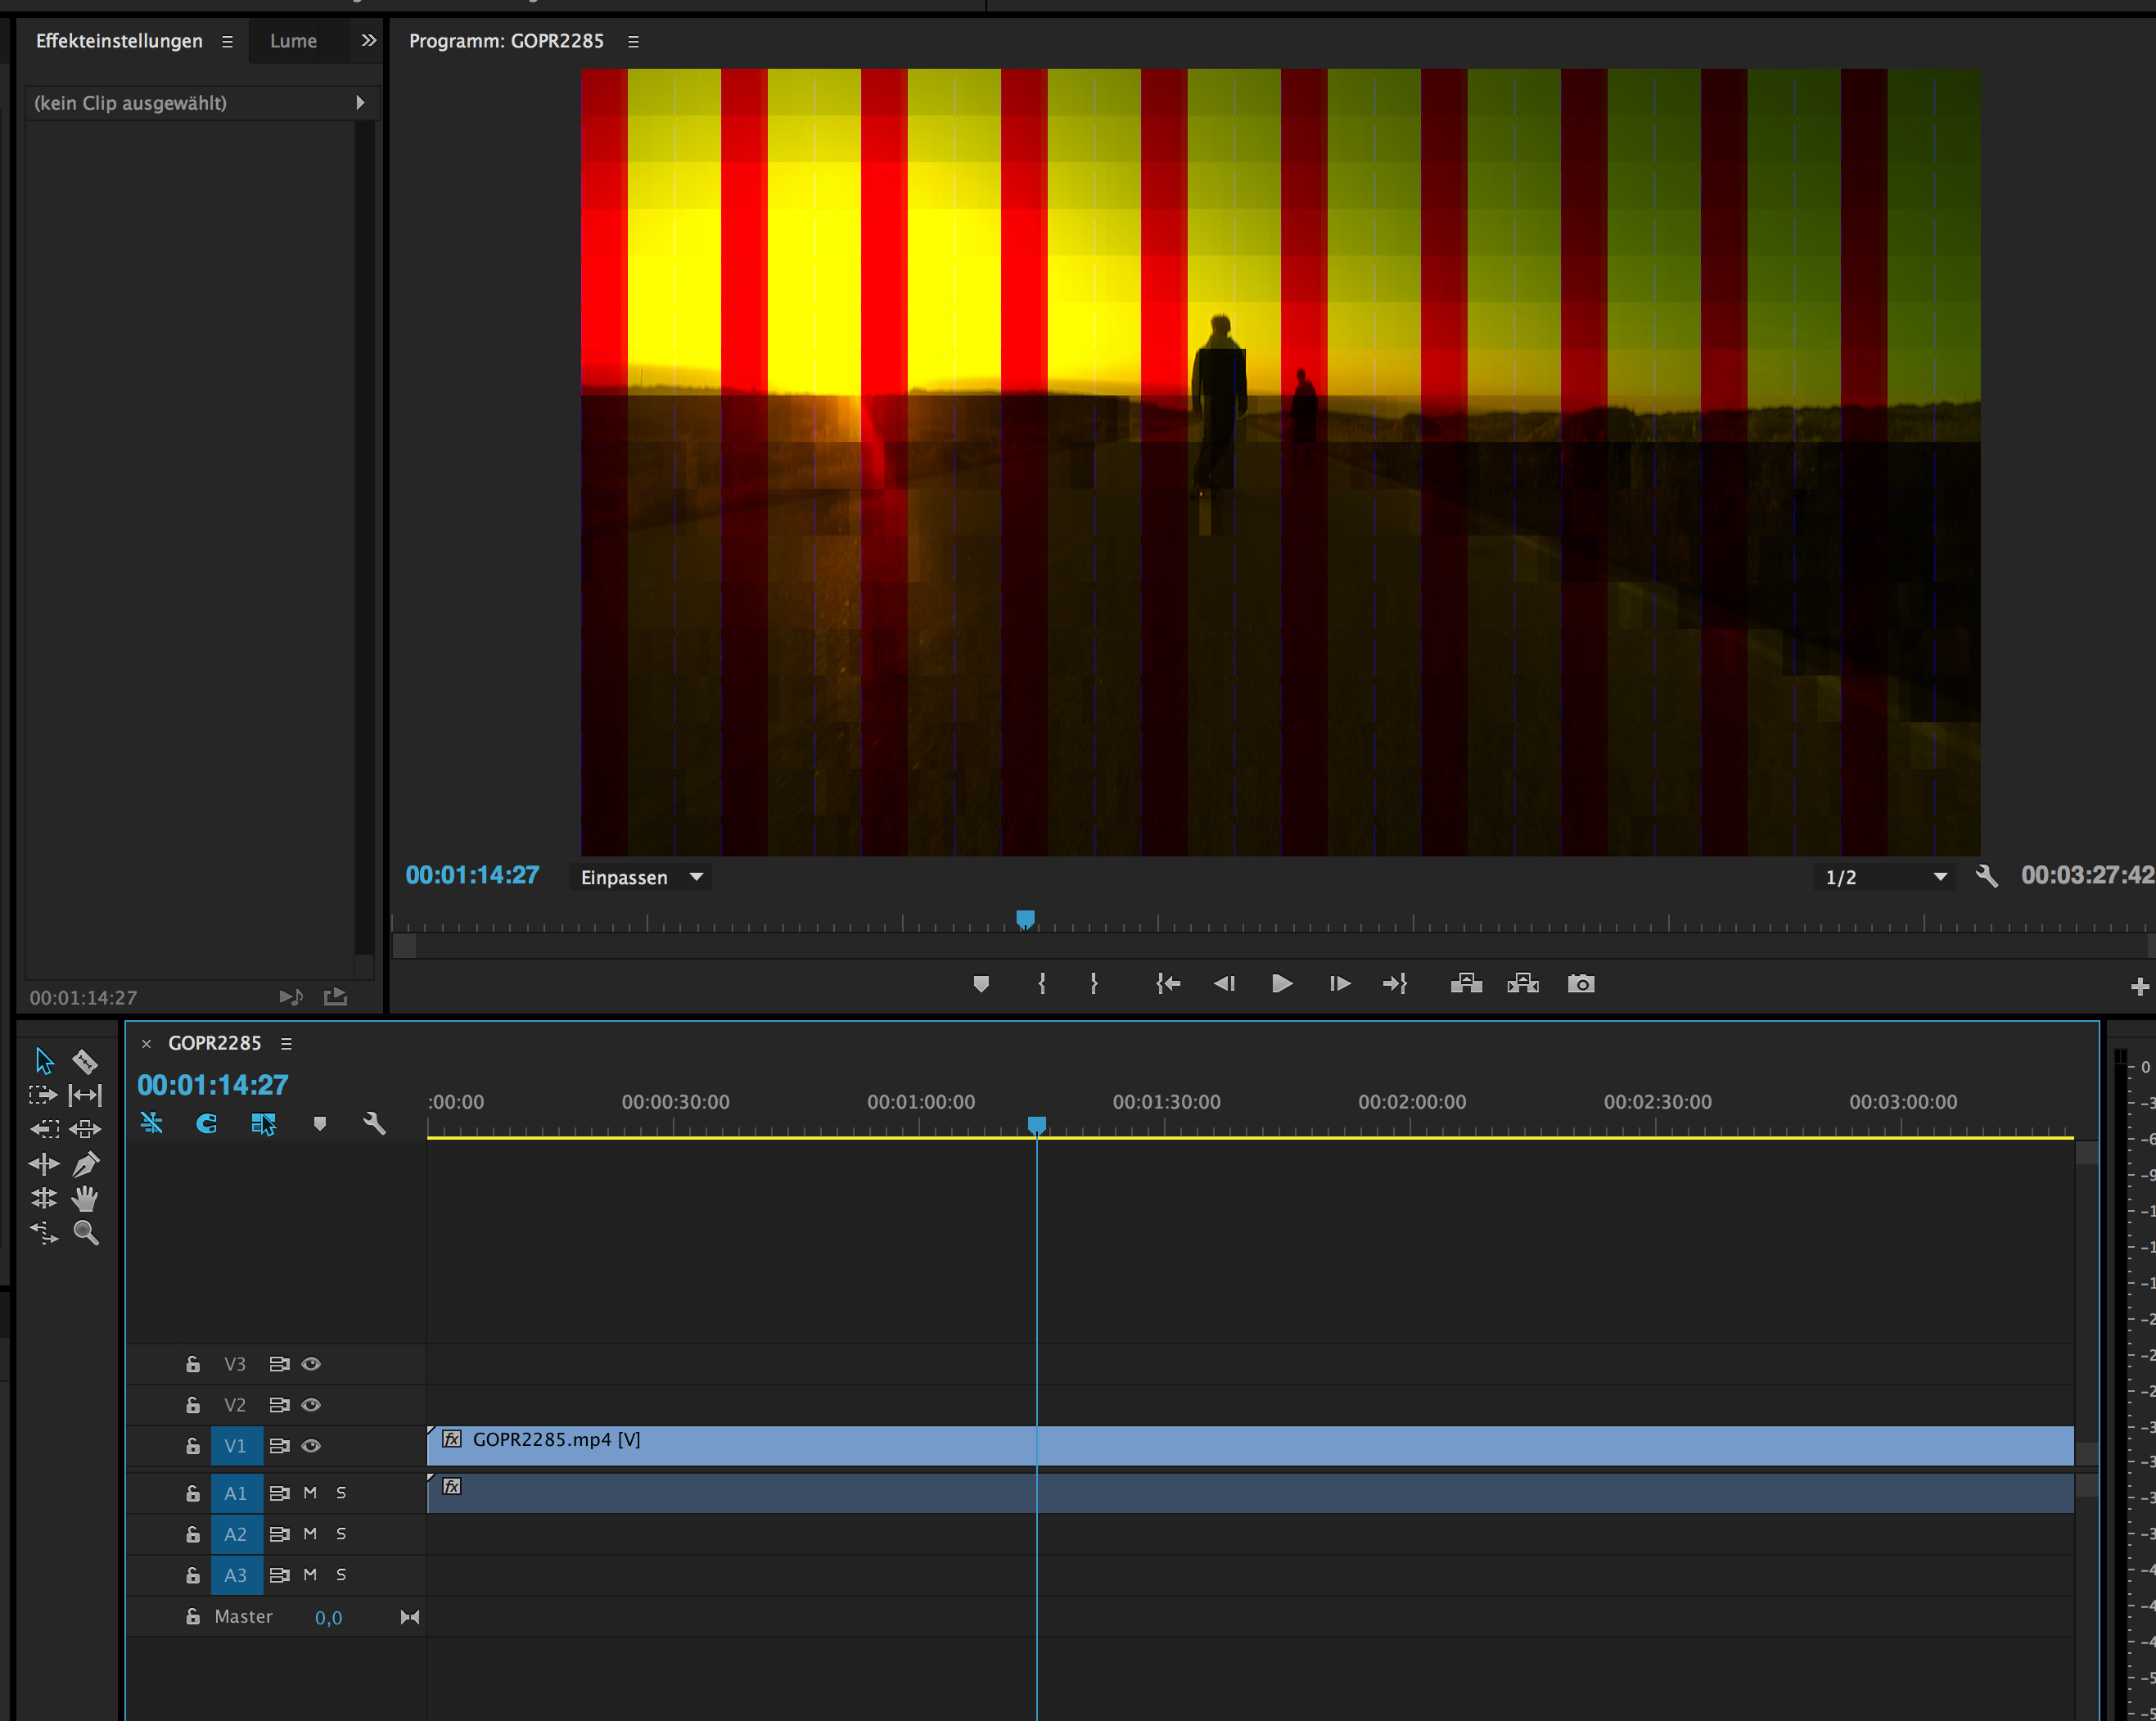
Task: Open program monitor settings wrench
Action: [x=1987, y=876]
